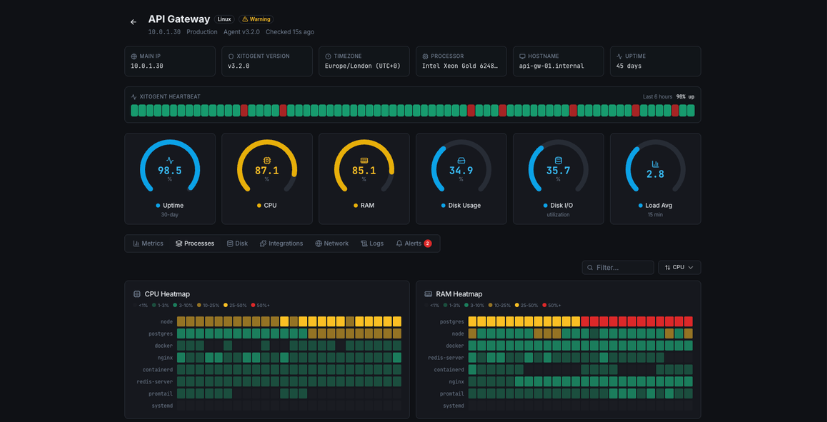
Task: Click the Load Avg bar chart icon
Action: click(655, 163)
